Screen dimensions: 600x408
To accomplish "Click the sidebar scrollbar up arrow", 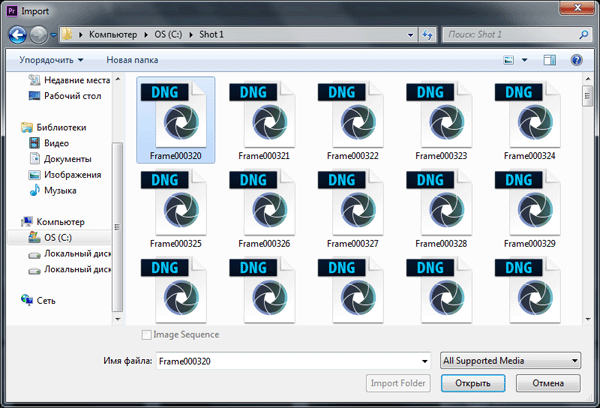I will coord(118,79).
